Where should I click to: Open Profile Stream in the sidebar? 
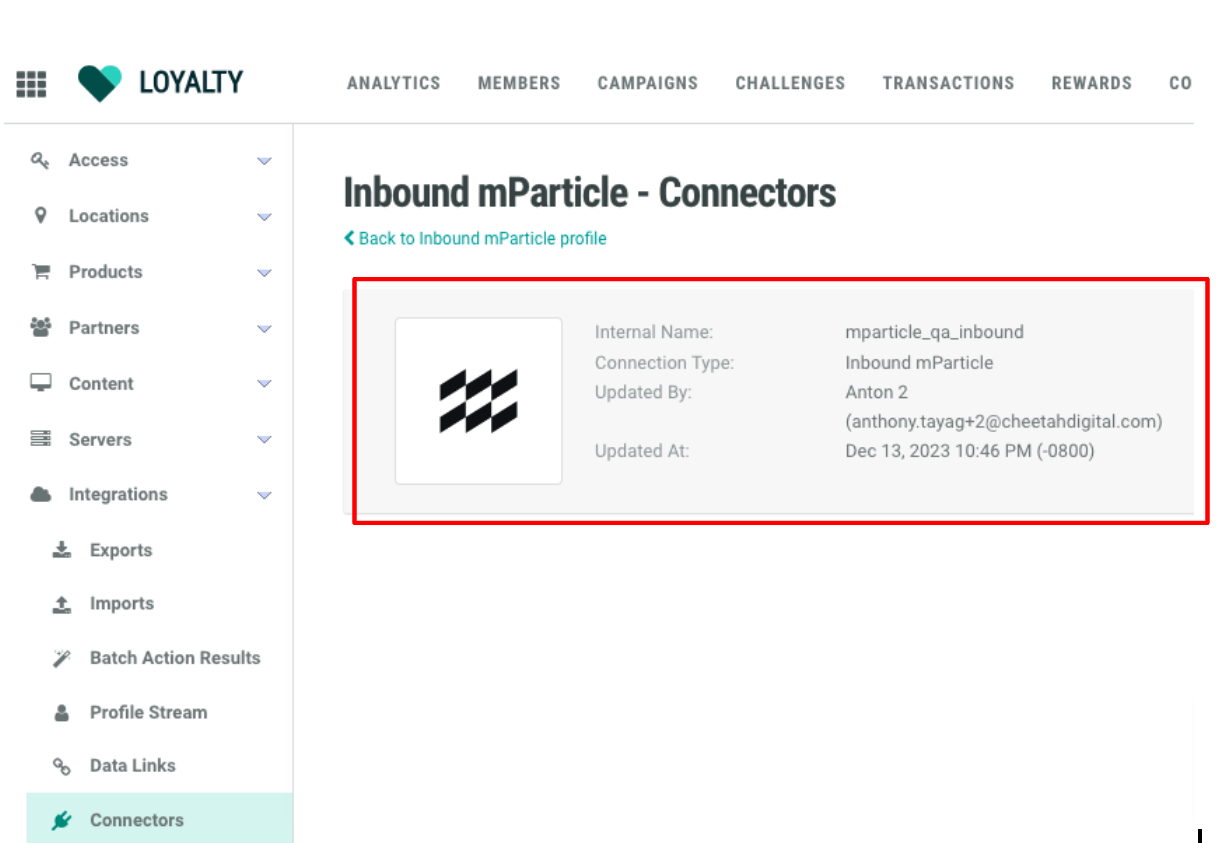tap(149, 712)
